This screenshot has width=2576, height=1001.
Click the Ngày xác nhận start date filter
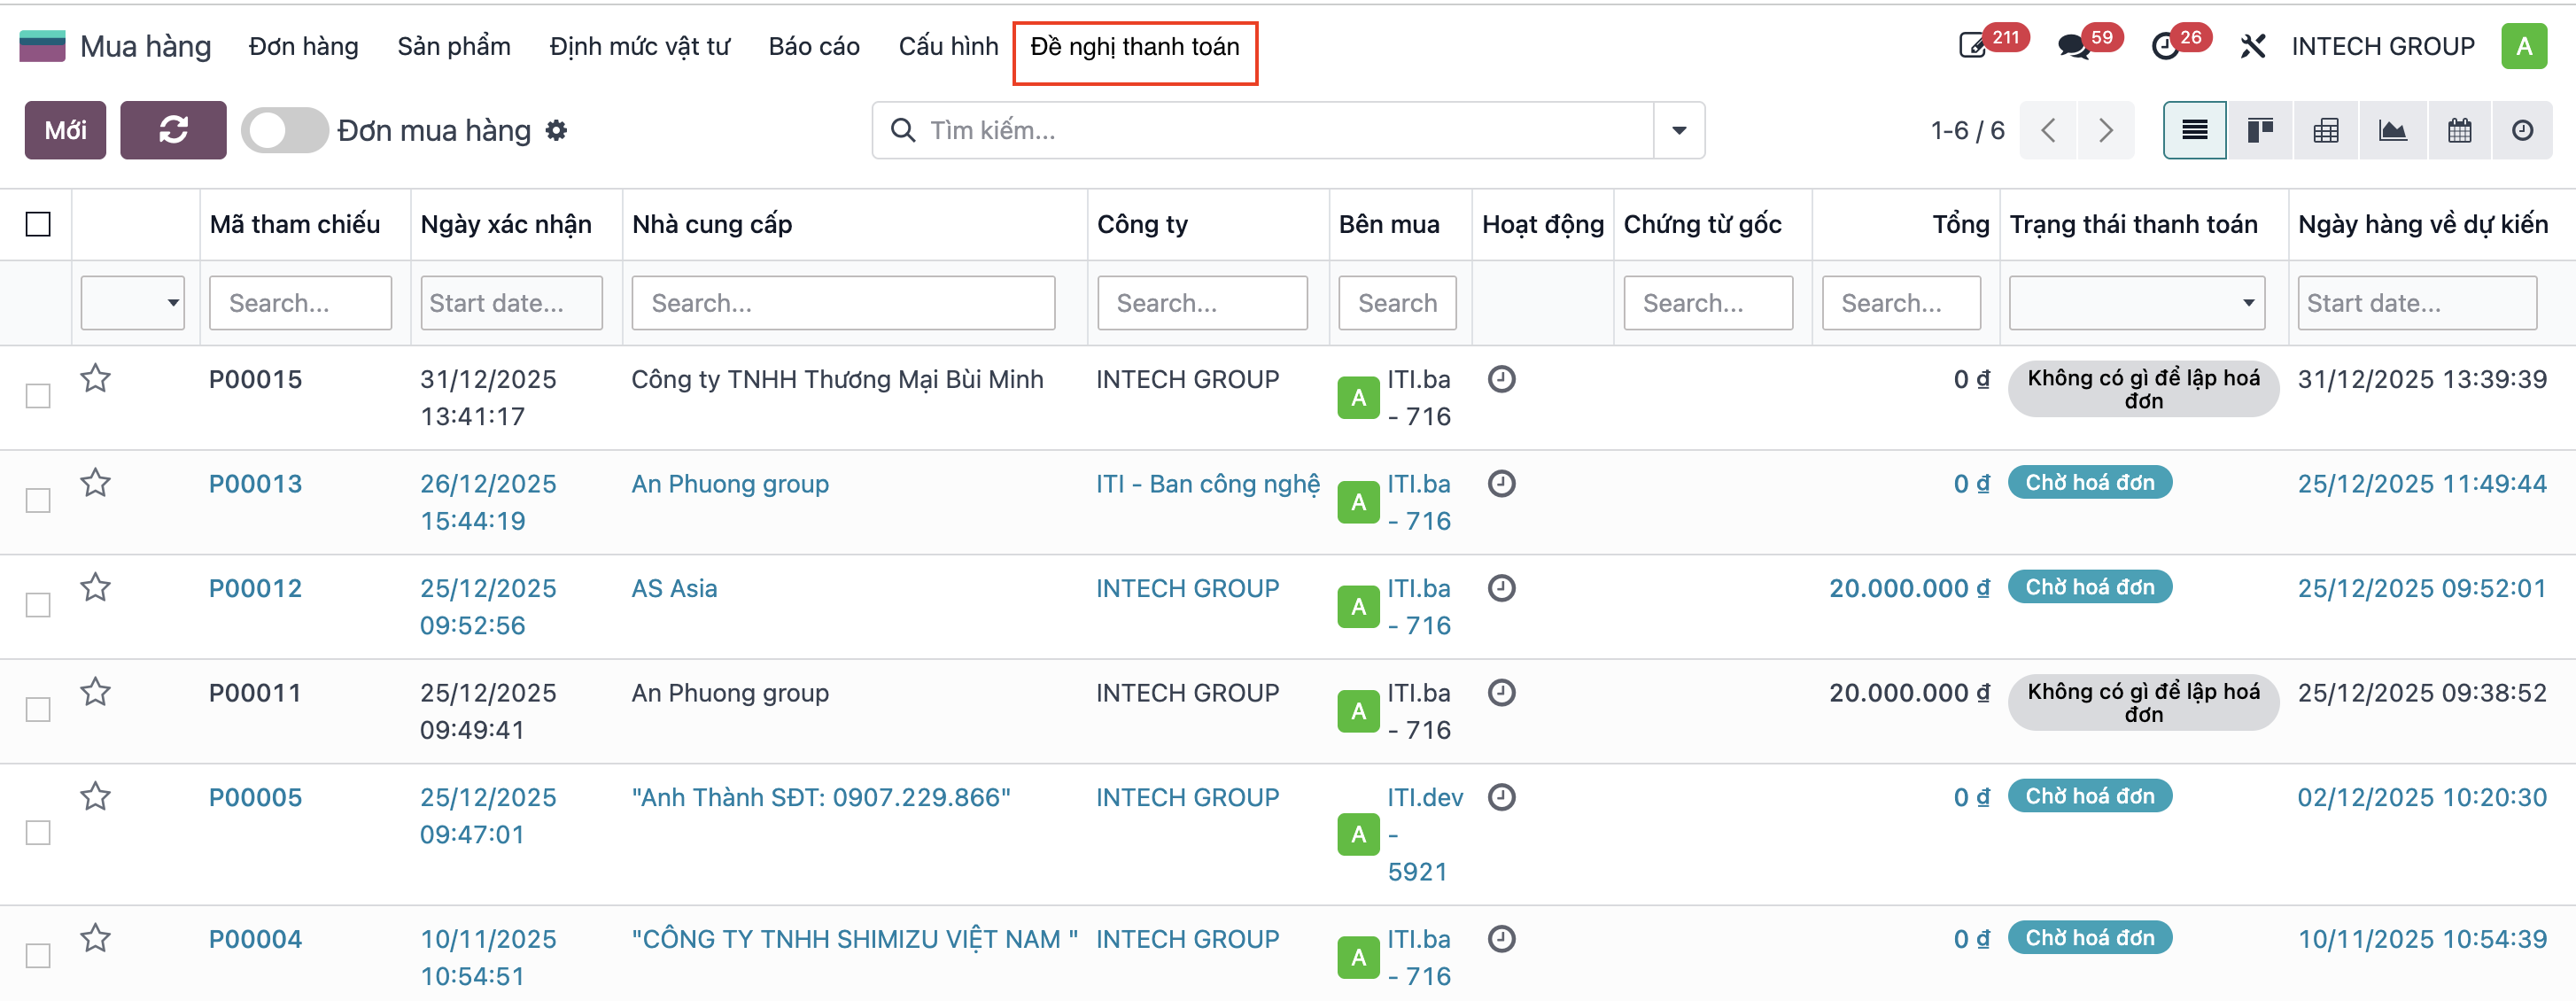[511, 303]
